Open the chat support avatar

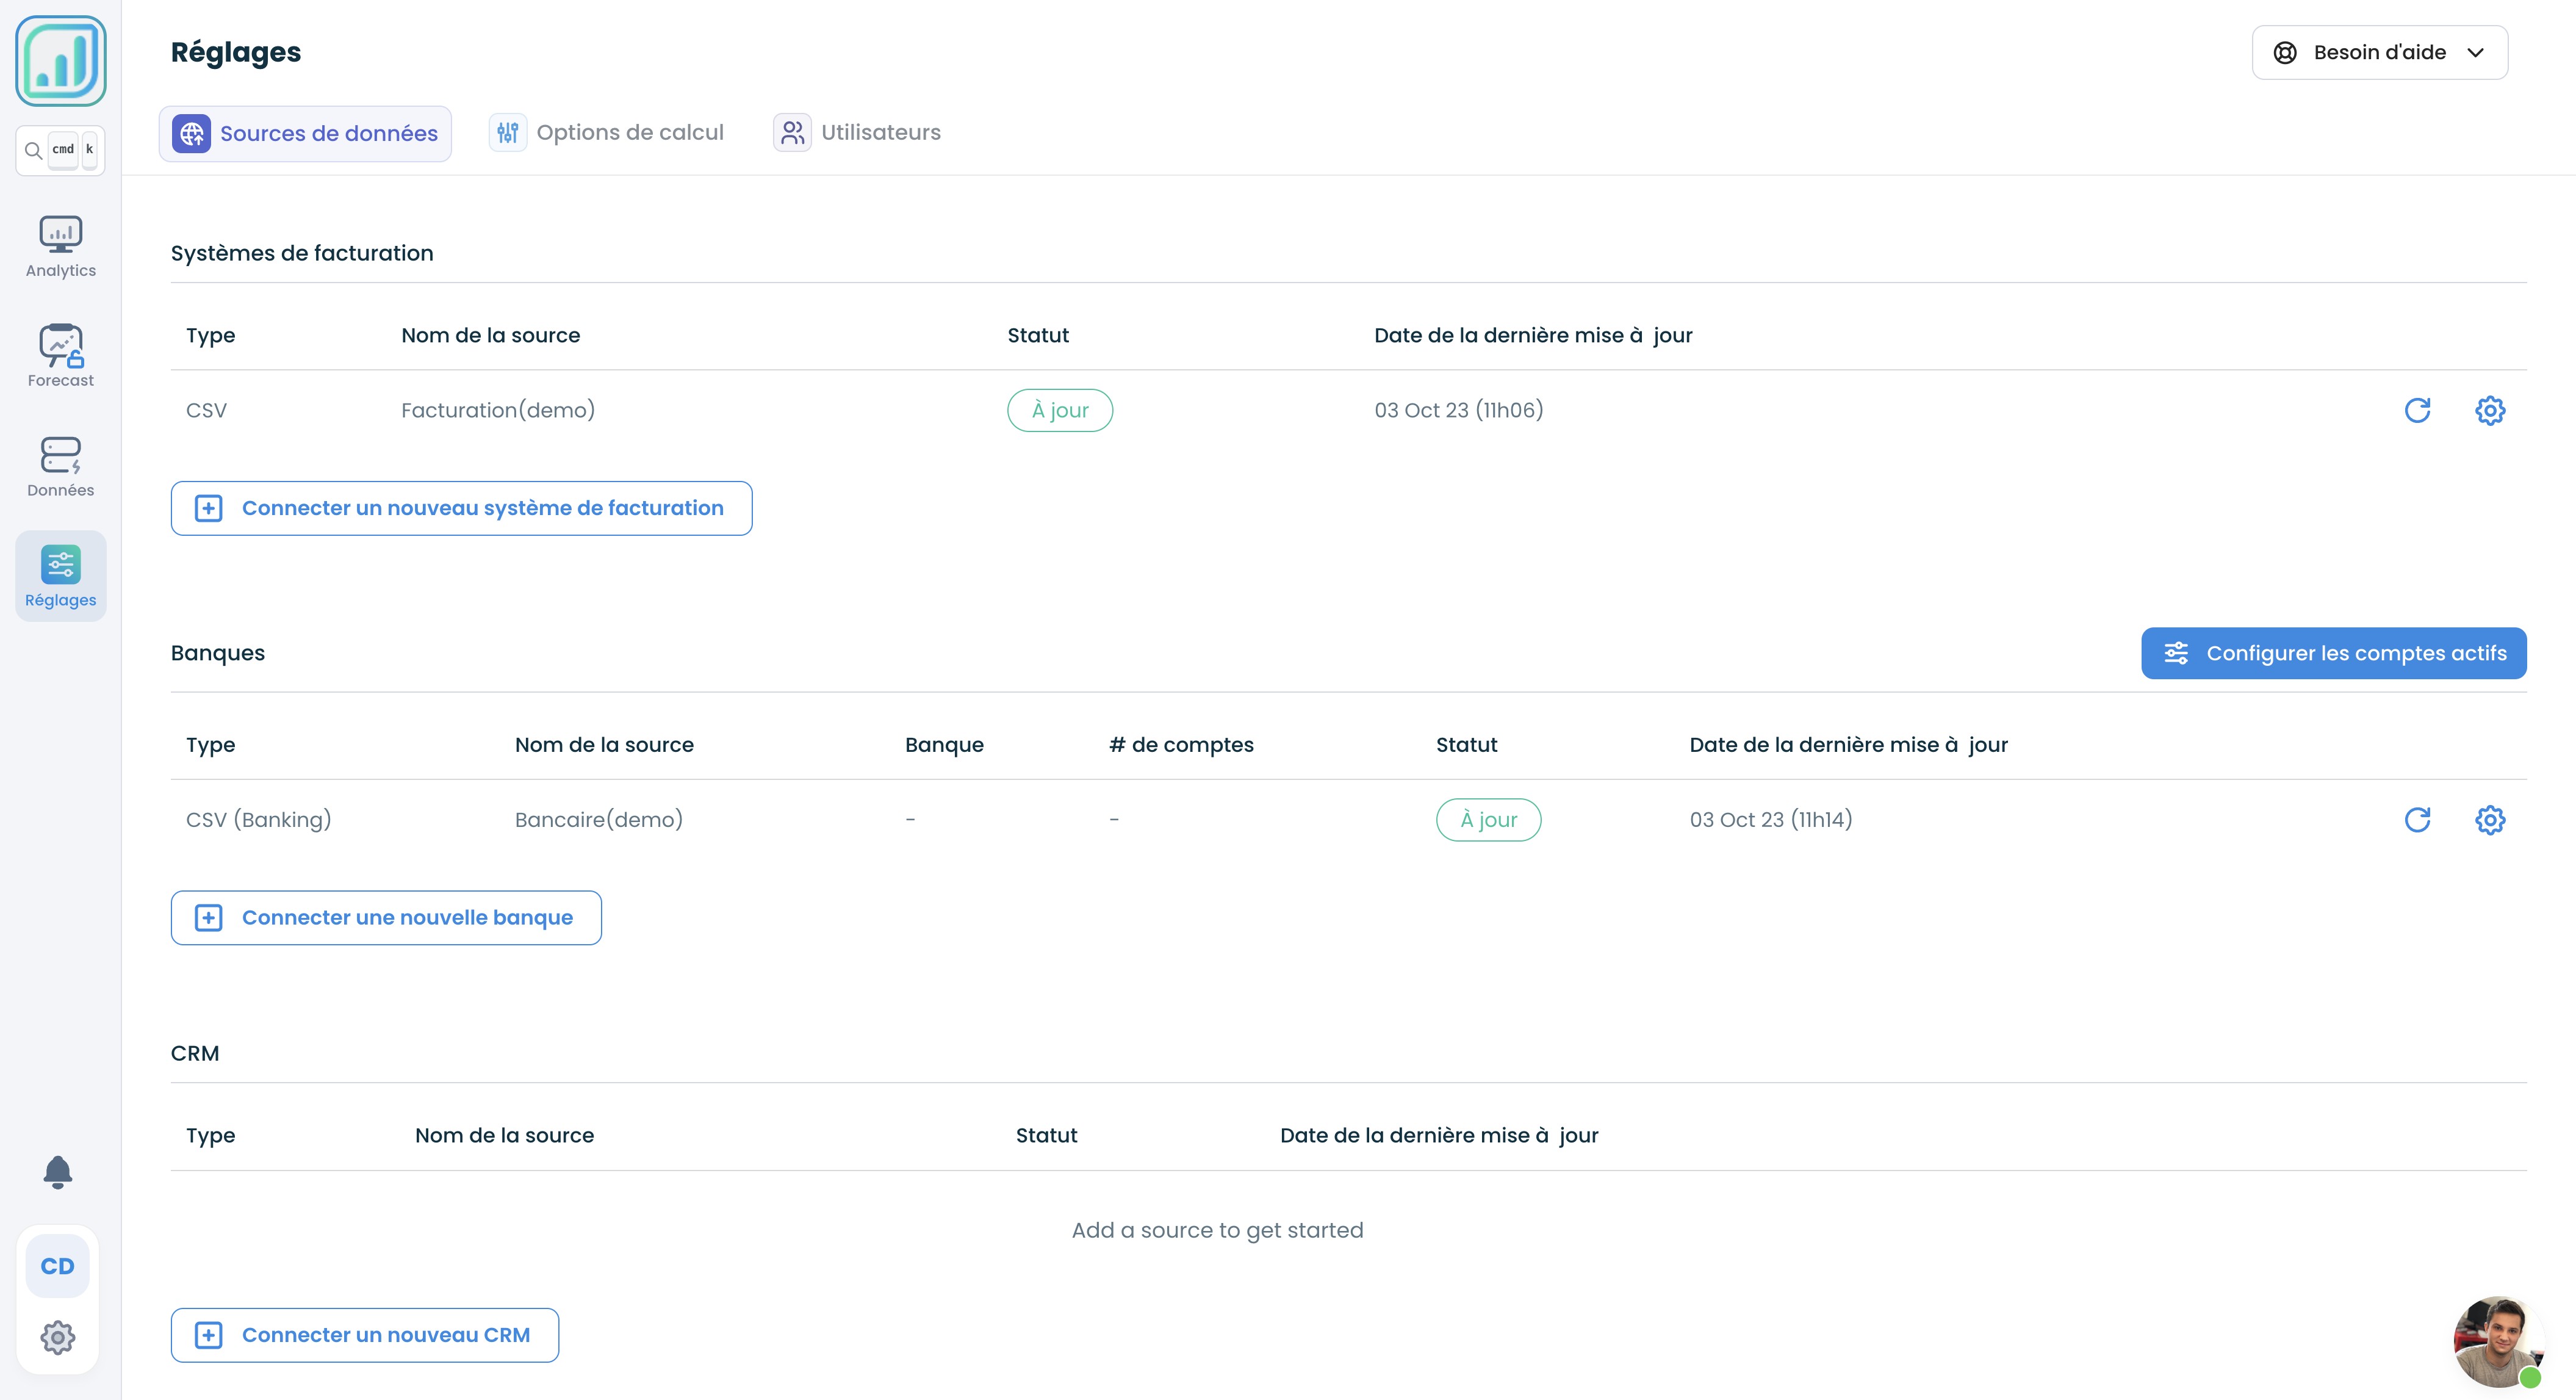[x=2498, y=1342]
